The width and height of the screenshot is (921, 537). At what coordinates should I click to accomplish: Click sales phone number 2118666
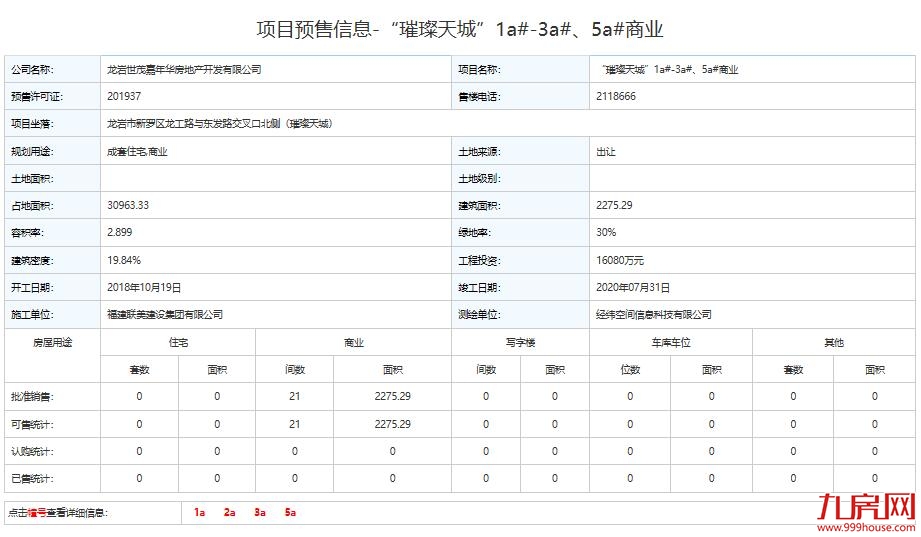(616, 96)
